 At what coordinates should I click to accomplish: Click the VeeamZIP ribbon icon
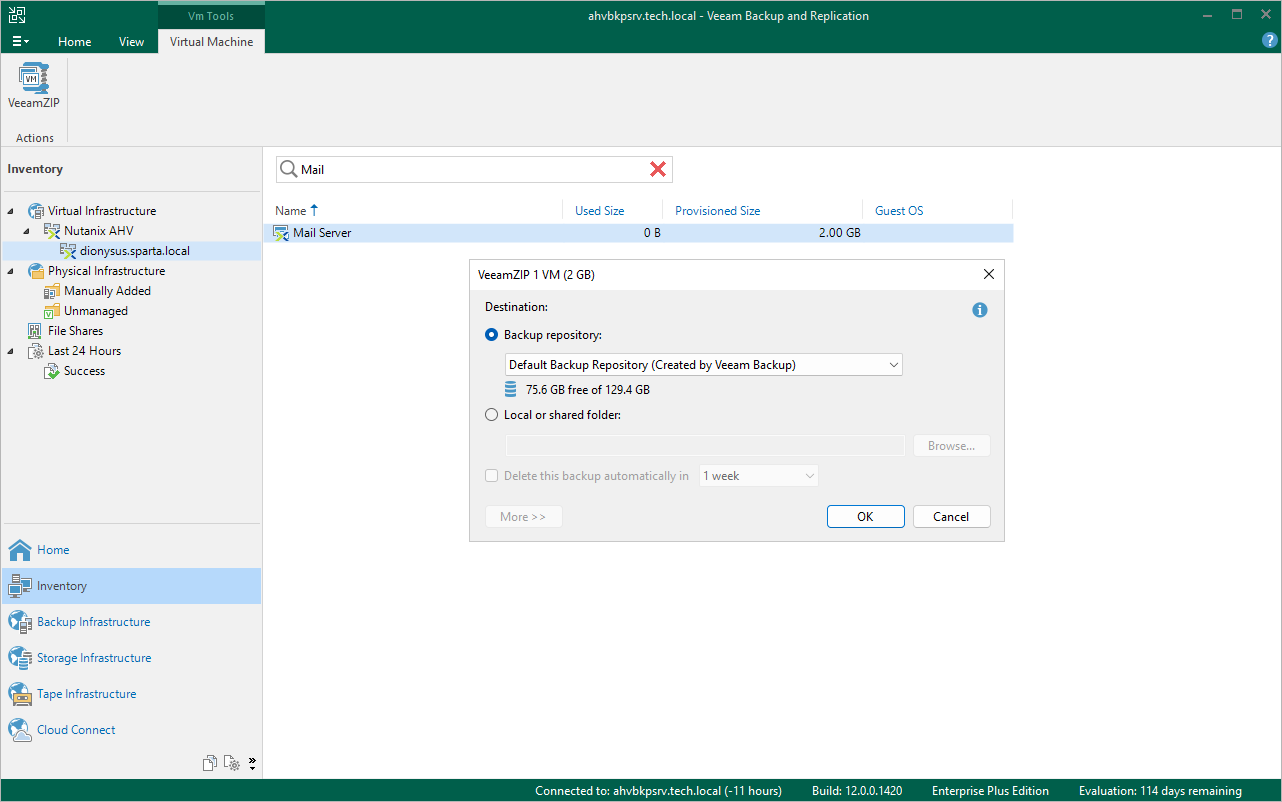coord(34,78)
